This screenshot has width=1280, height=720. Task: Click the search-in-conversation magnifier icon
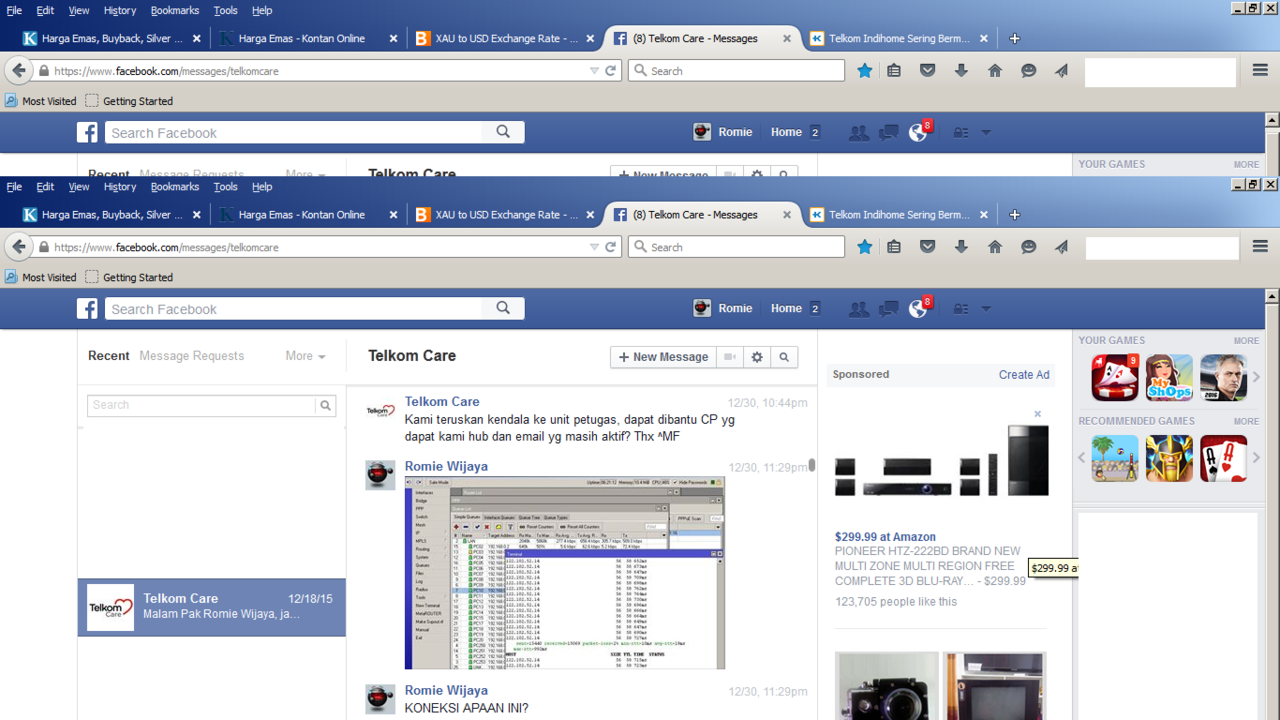coord(784,357)
